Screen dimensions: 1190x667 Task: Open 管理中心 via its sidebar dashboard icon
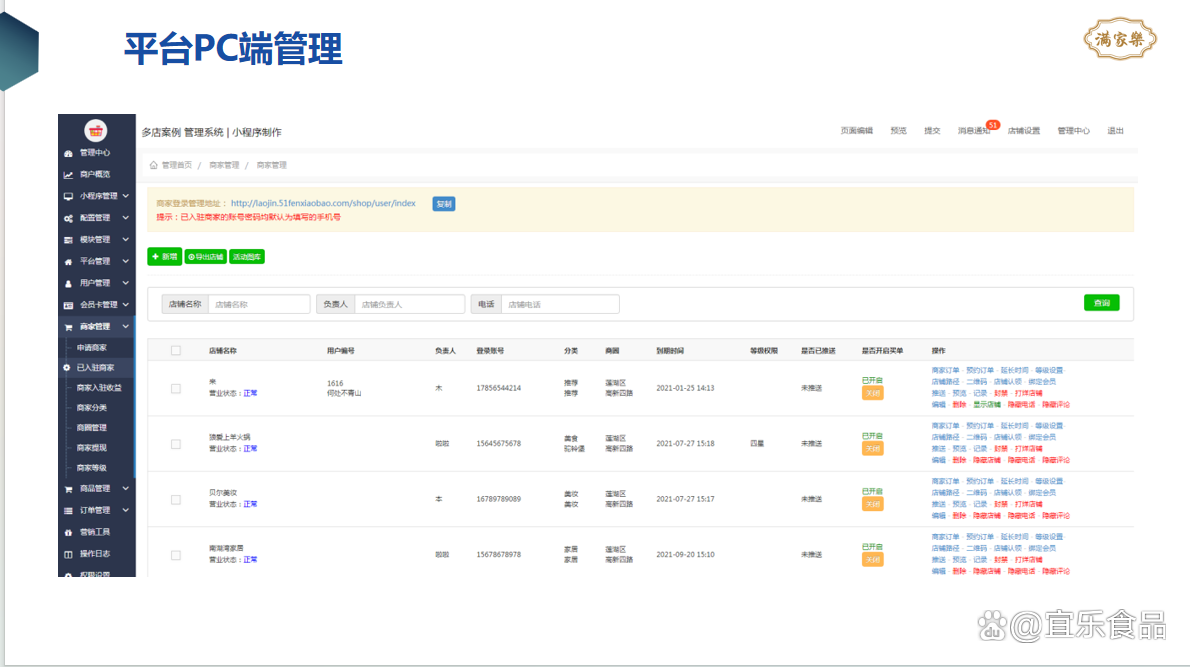(68, 153)
